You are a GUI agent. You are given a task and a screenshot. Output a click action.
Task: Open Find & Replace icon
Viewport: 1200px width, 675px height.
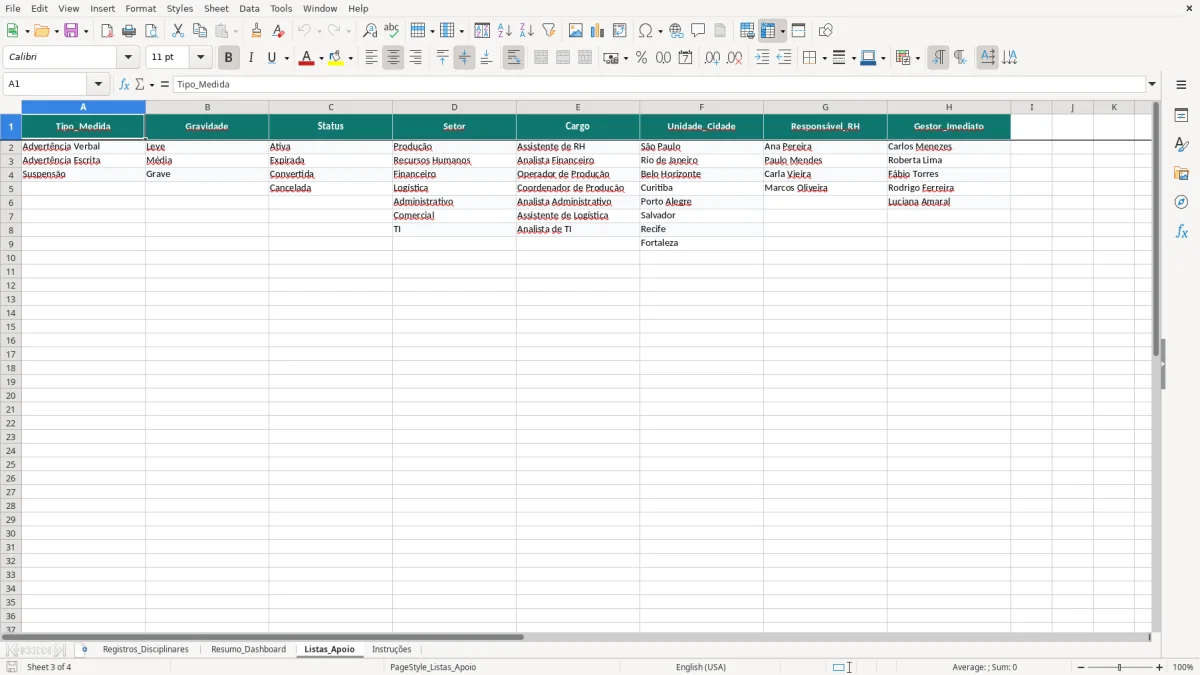click(x=370, y=31)
